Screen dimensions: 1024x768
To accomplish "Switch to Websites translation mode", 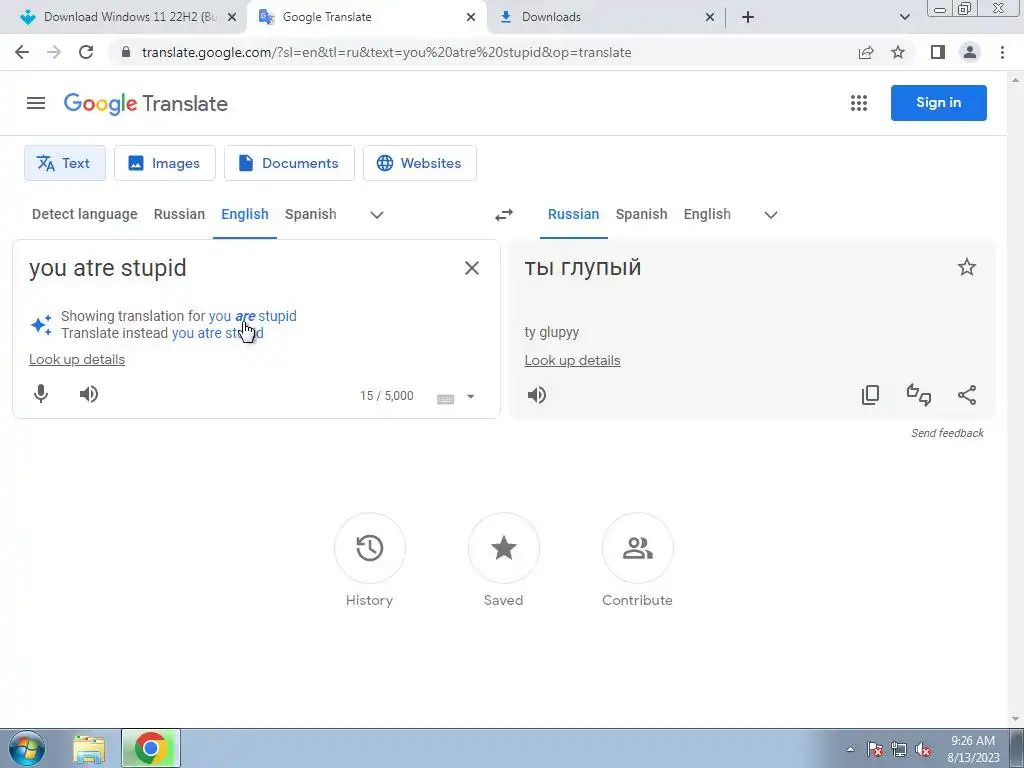I will point(420,163).
